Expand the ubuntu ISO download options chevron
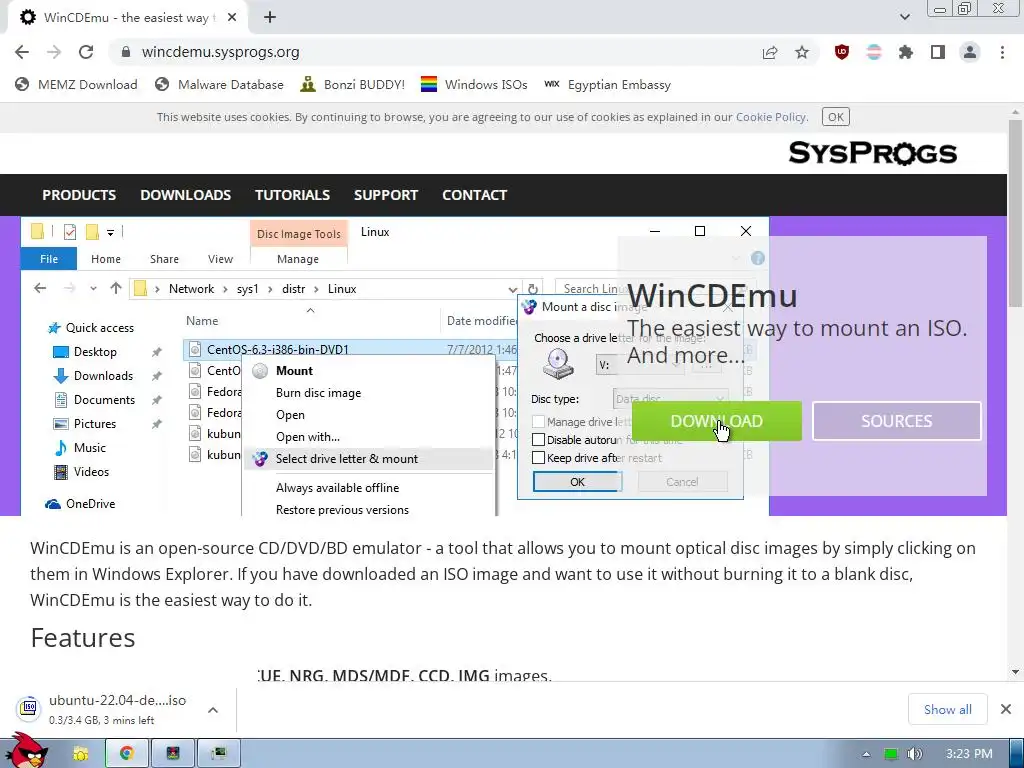The image size is (1024, 768). 213,710
